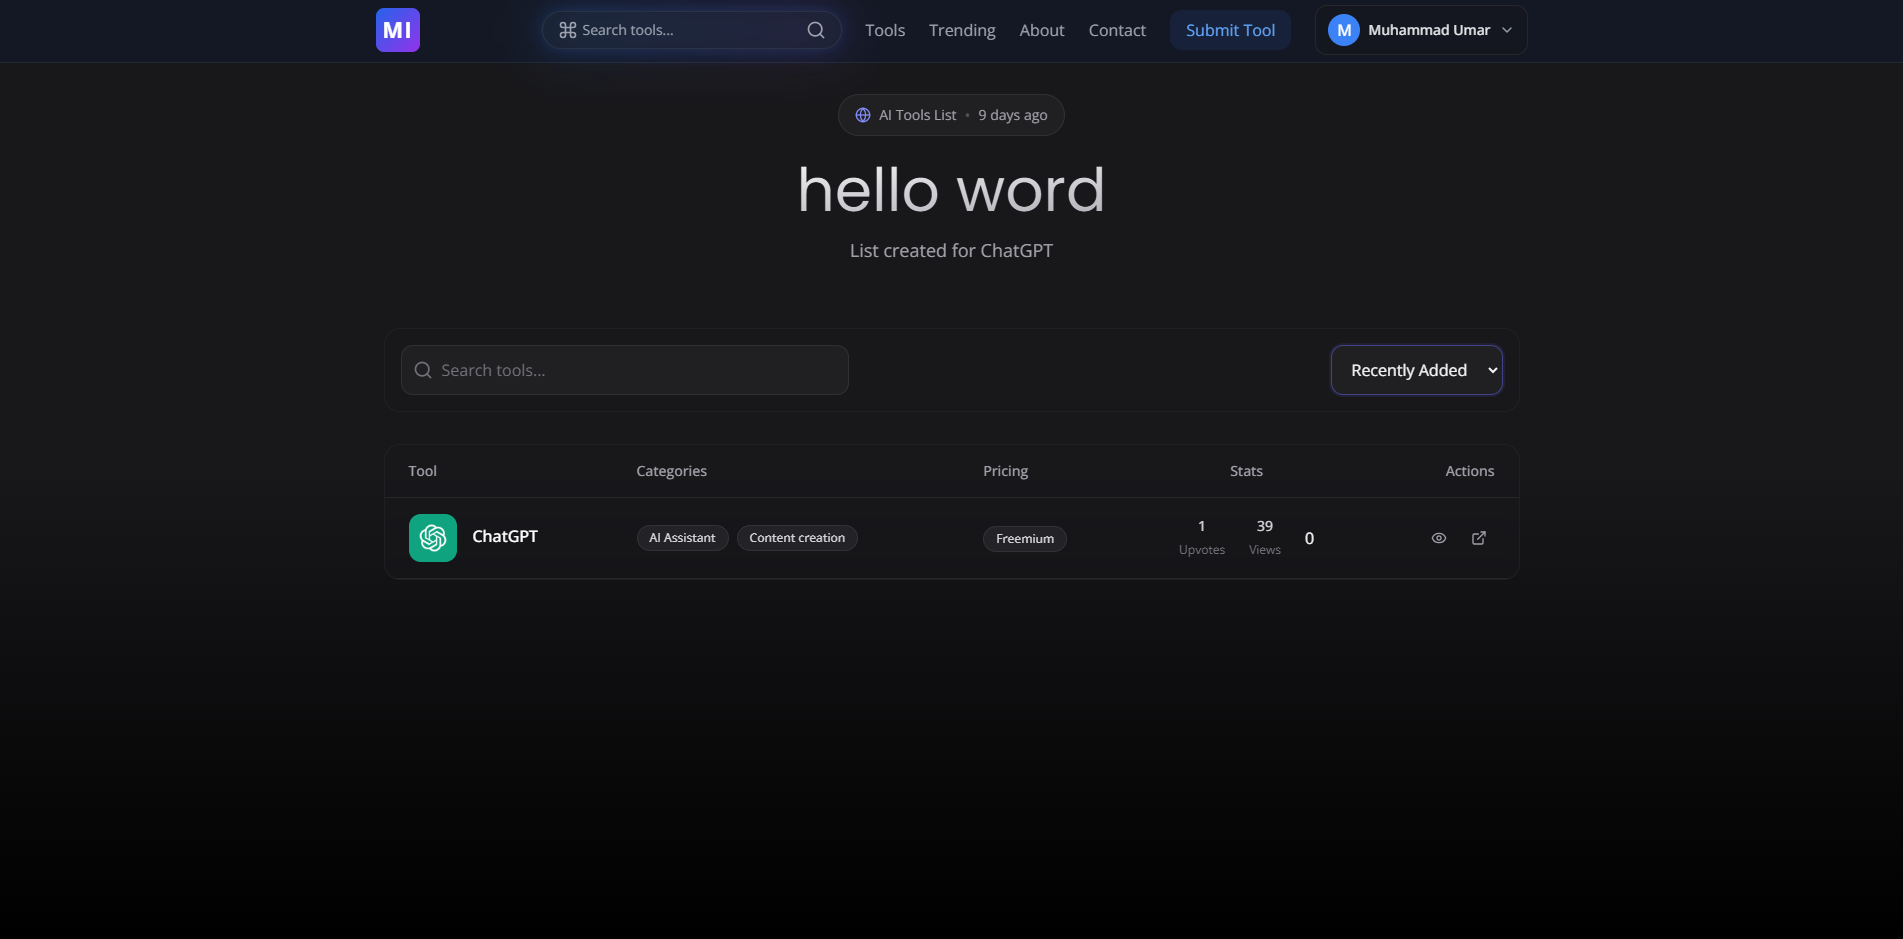Focus the top Search tools field
The height and width of the screenshot is (939, 1903).
click(x=691, y=30)
